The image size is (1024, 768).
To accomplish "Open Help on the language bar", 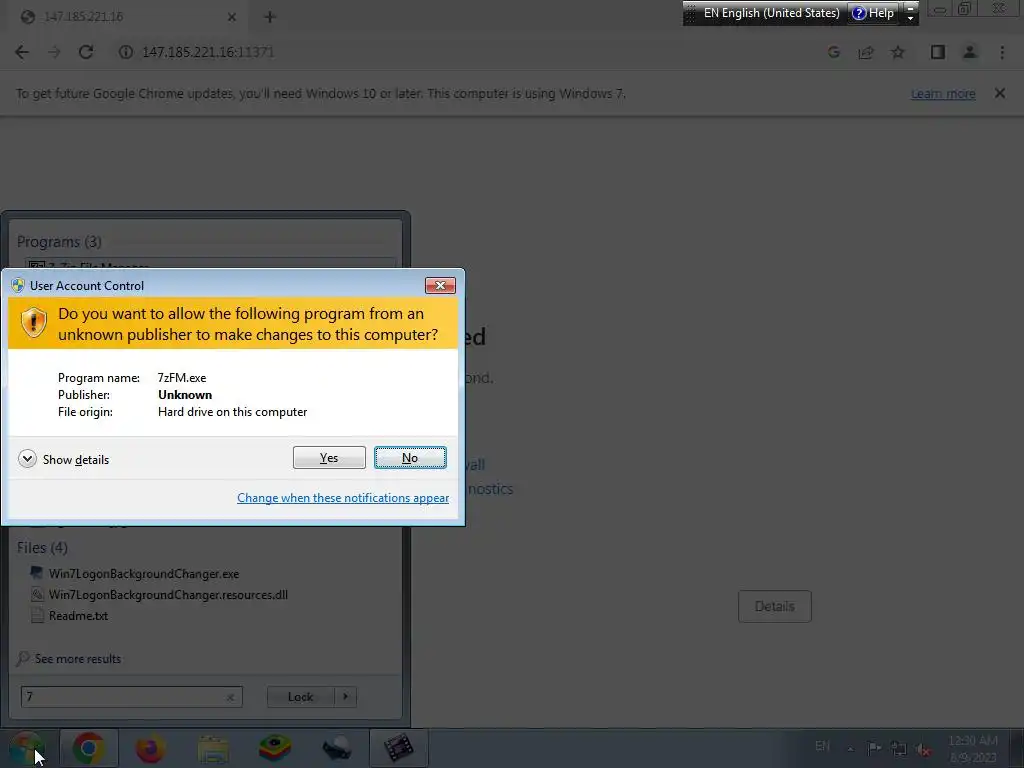I will coord(874,13).
